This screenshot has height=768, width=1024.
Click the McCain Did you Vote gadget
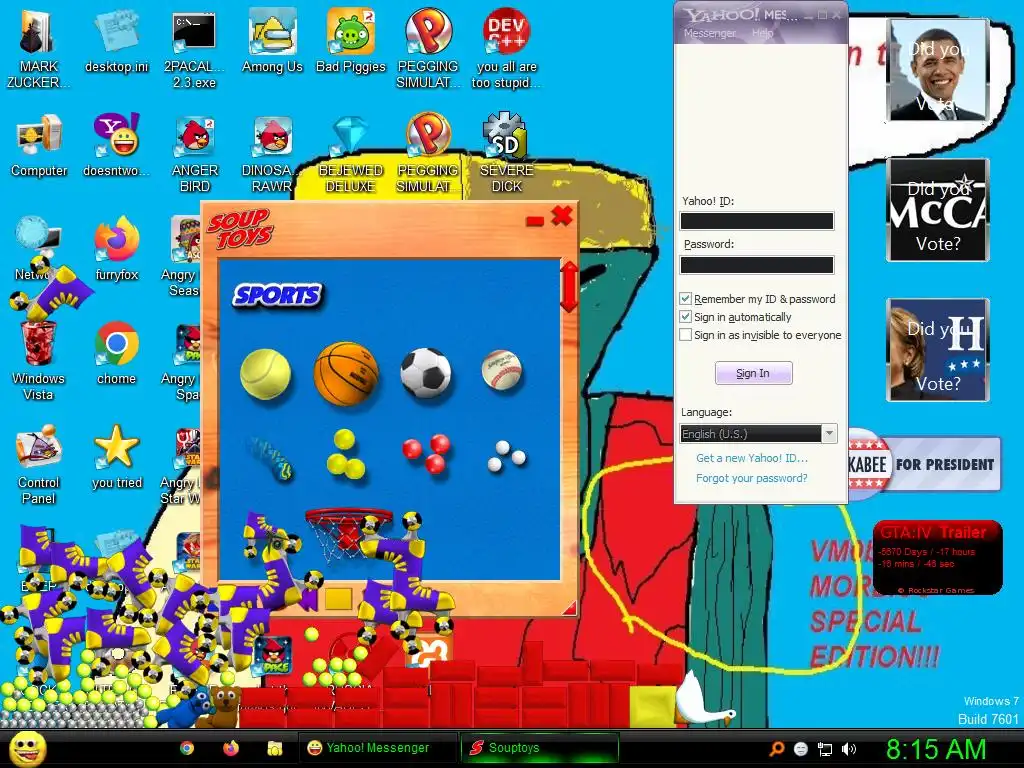point(937,210)
